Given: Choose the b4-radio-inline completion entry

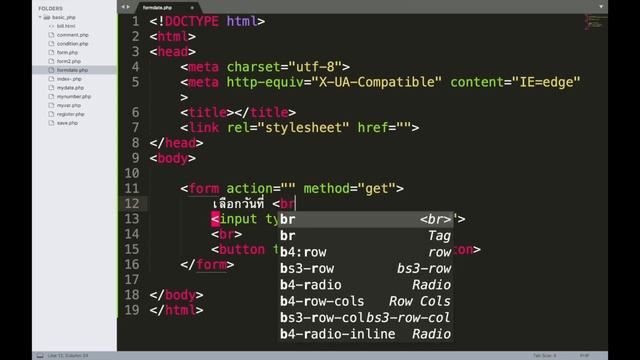Looking at the screenshot, I should tap(366, 334).
